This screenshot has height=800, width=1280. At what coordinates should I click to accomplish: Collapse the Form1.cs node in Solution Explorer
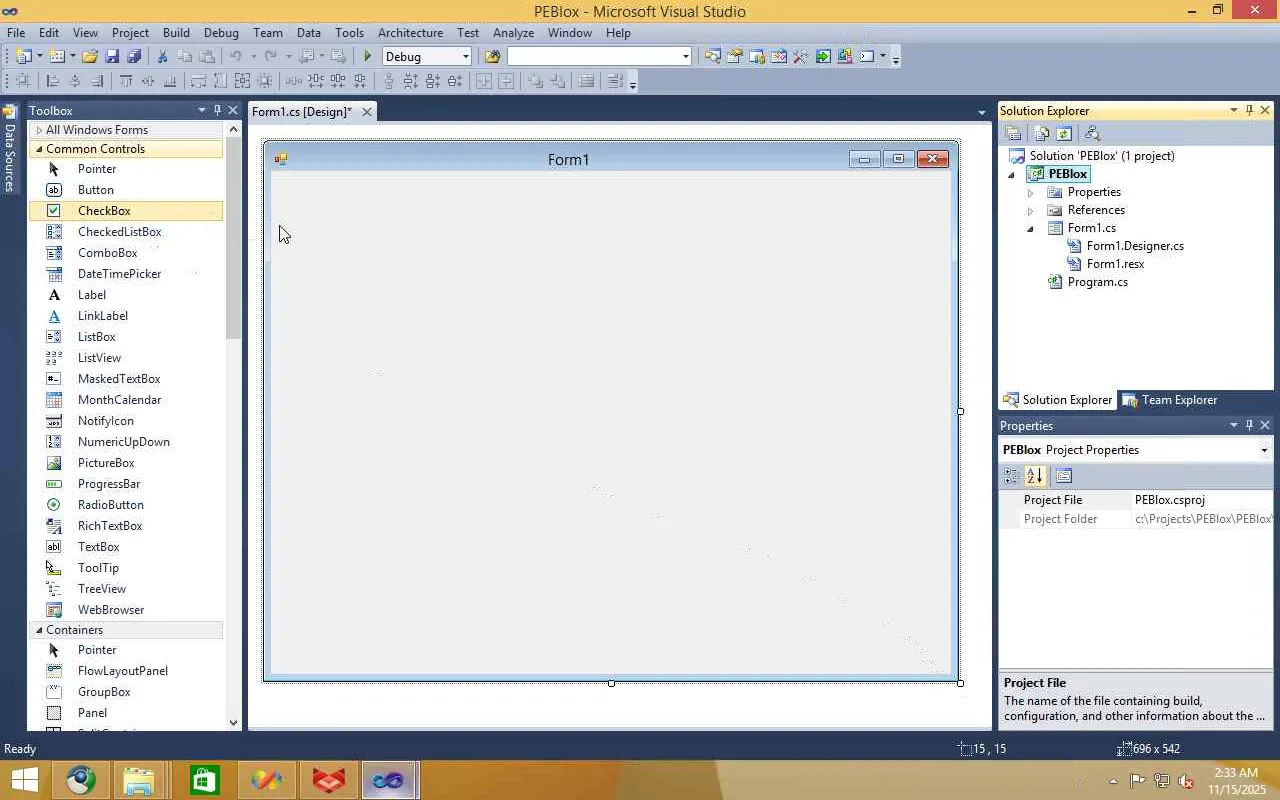[x=1031, y=228]
